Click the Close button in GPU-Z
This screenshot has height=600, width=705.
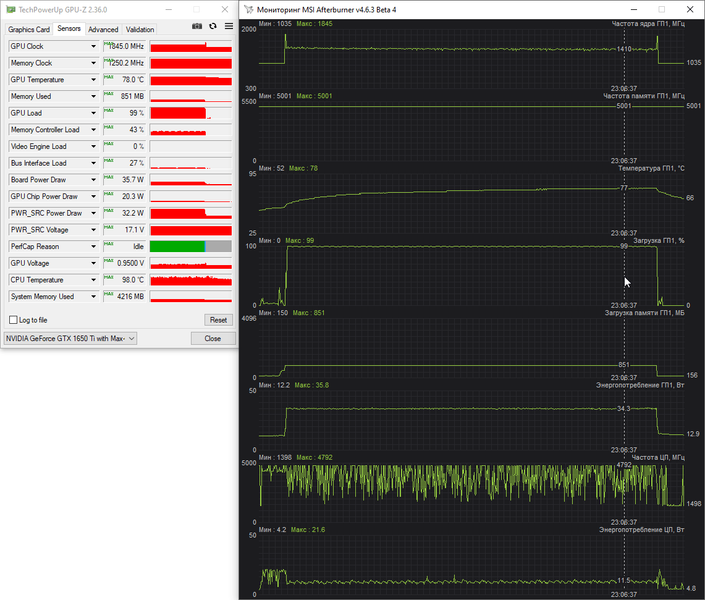[x=213, y=338]
